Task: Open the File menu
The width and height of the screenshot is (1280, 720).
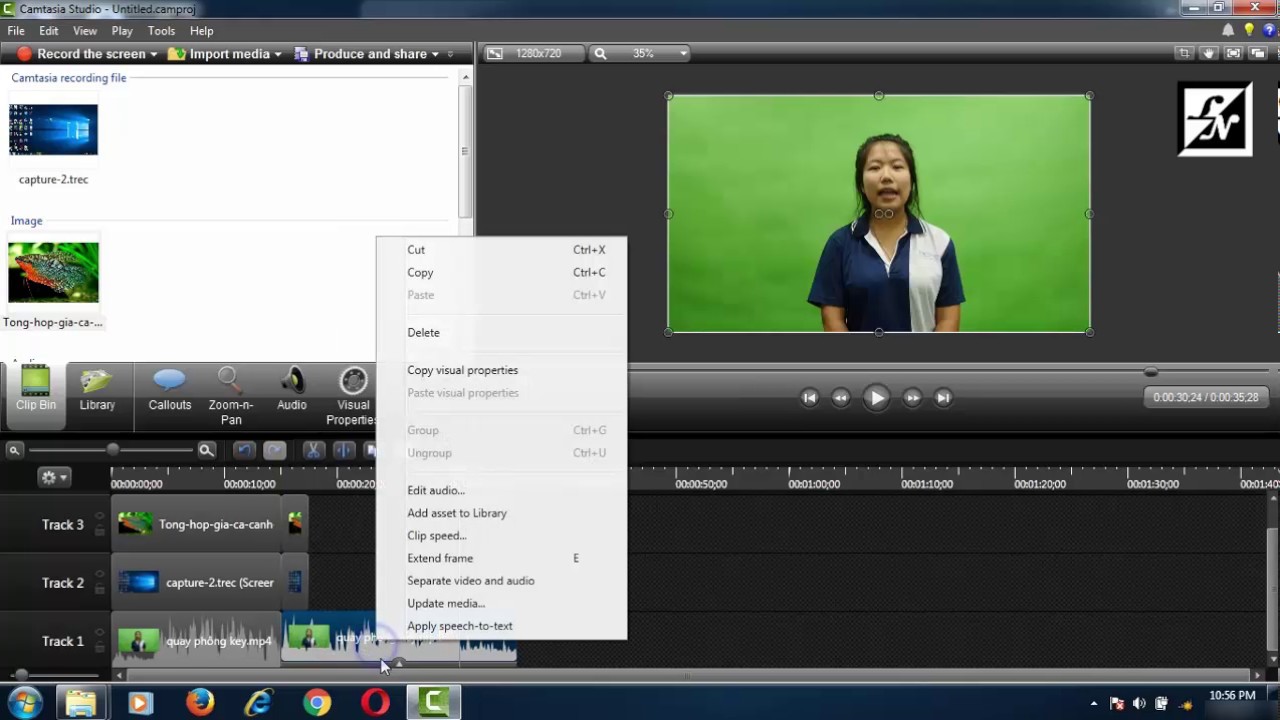Action: point(16,31)
